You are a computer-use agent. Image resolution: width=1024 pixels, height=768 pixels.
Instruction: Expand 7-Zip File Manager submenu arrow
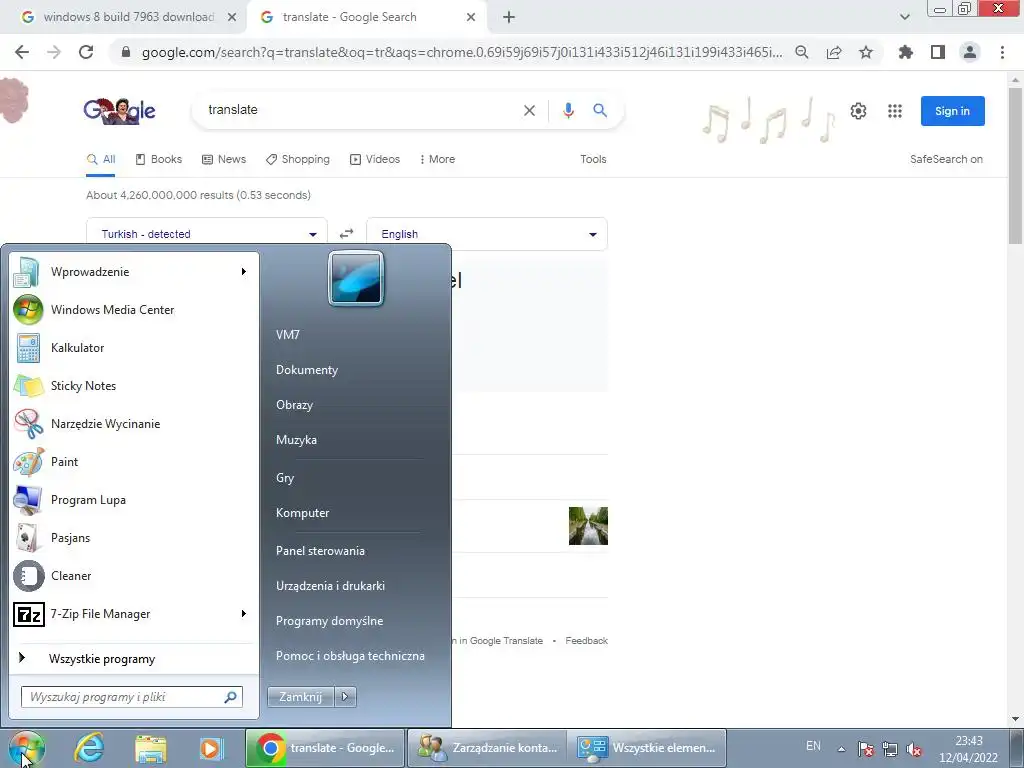[244, 614]
